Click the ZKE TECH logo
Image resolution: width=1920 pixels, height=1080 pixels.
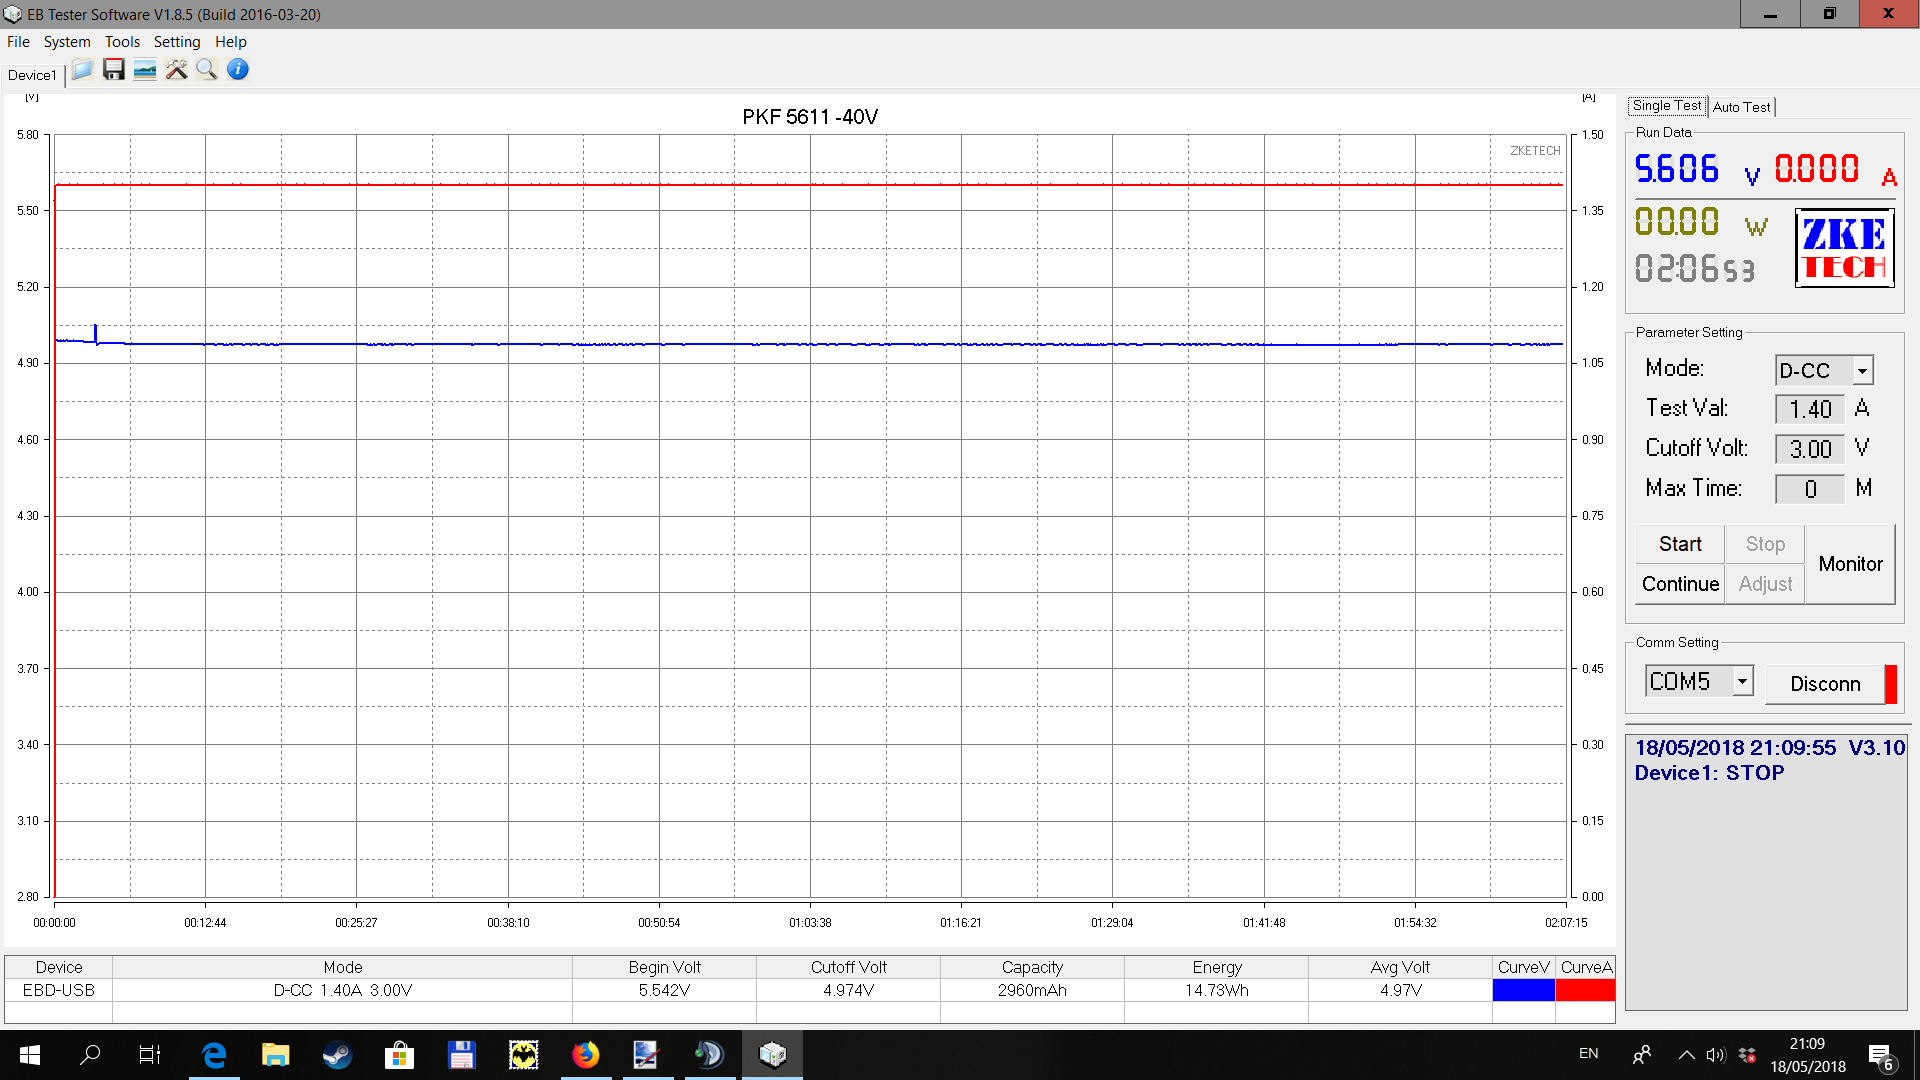point(1844,248)
